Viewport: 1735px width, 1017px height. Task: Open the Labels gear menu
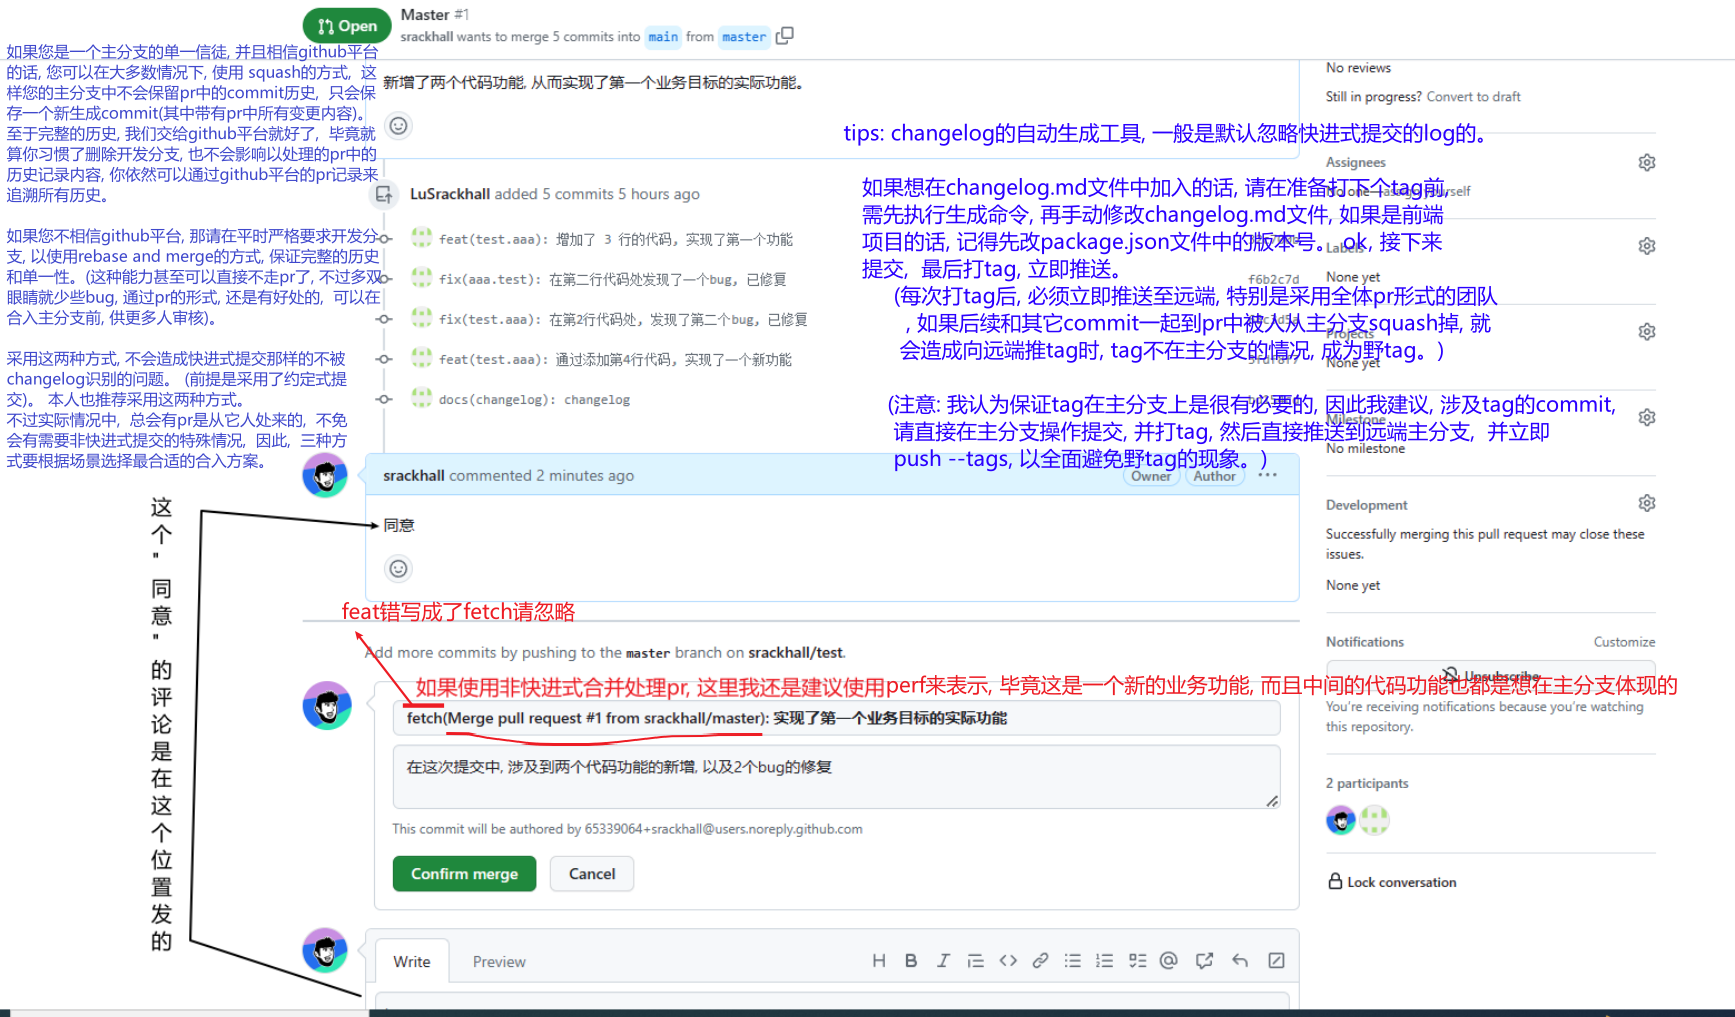point(1646,246)
